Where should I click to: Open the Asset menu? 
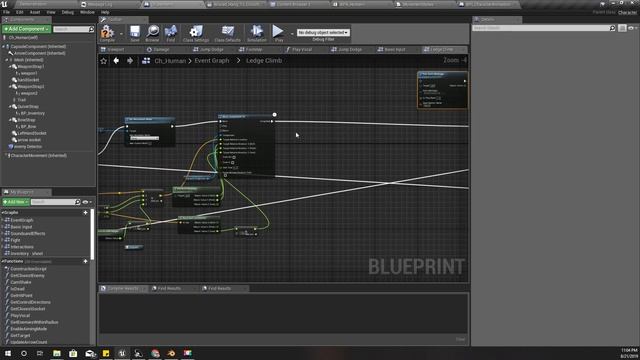35,12
